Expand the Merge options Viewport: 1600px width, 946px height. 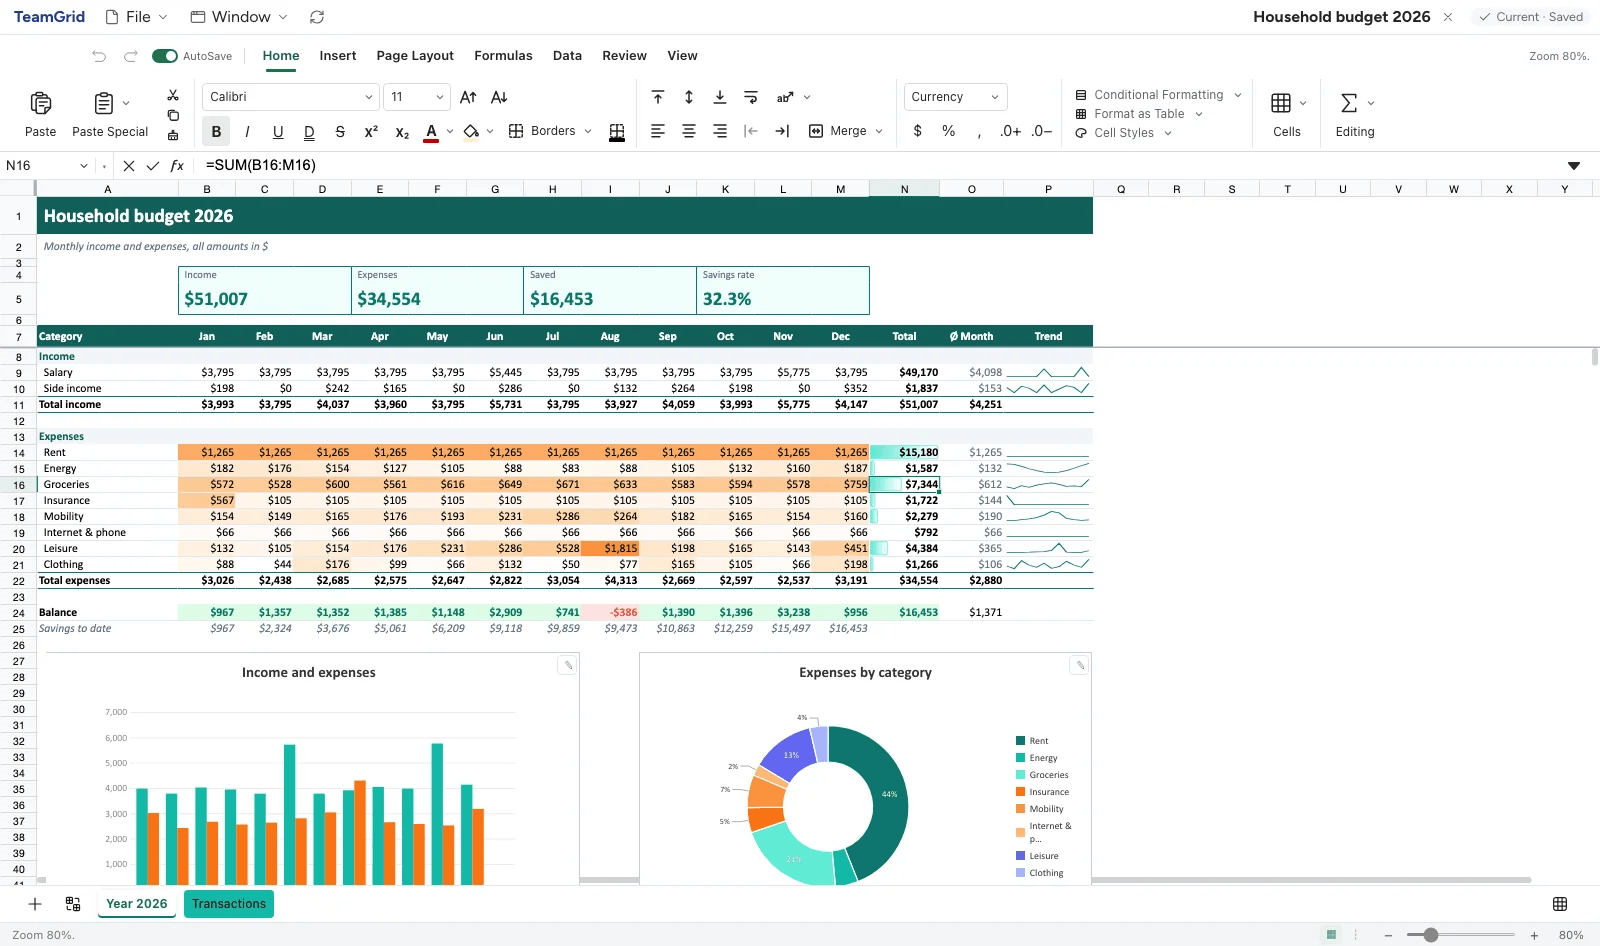(x=879, y=131)
